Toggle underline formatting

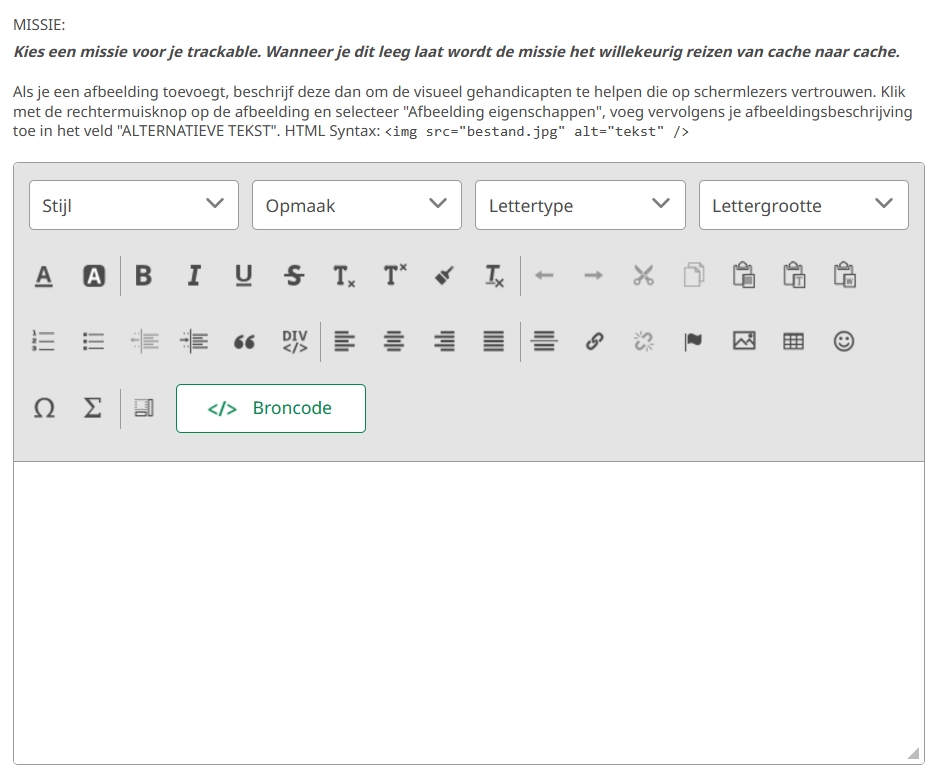244,276
